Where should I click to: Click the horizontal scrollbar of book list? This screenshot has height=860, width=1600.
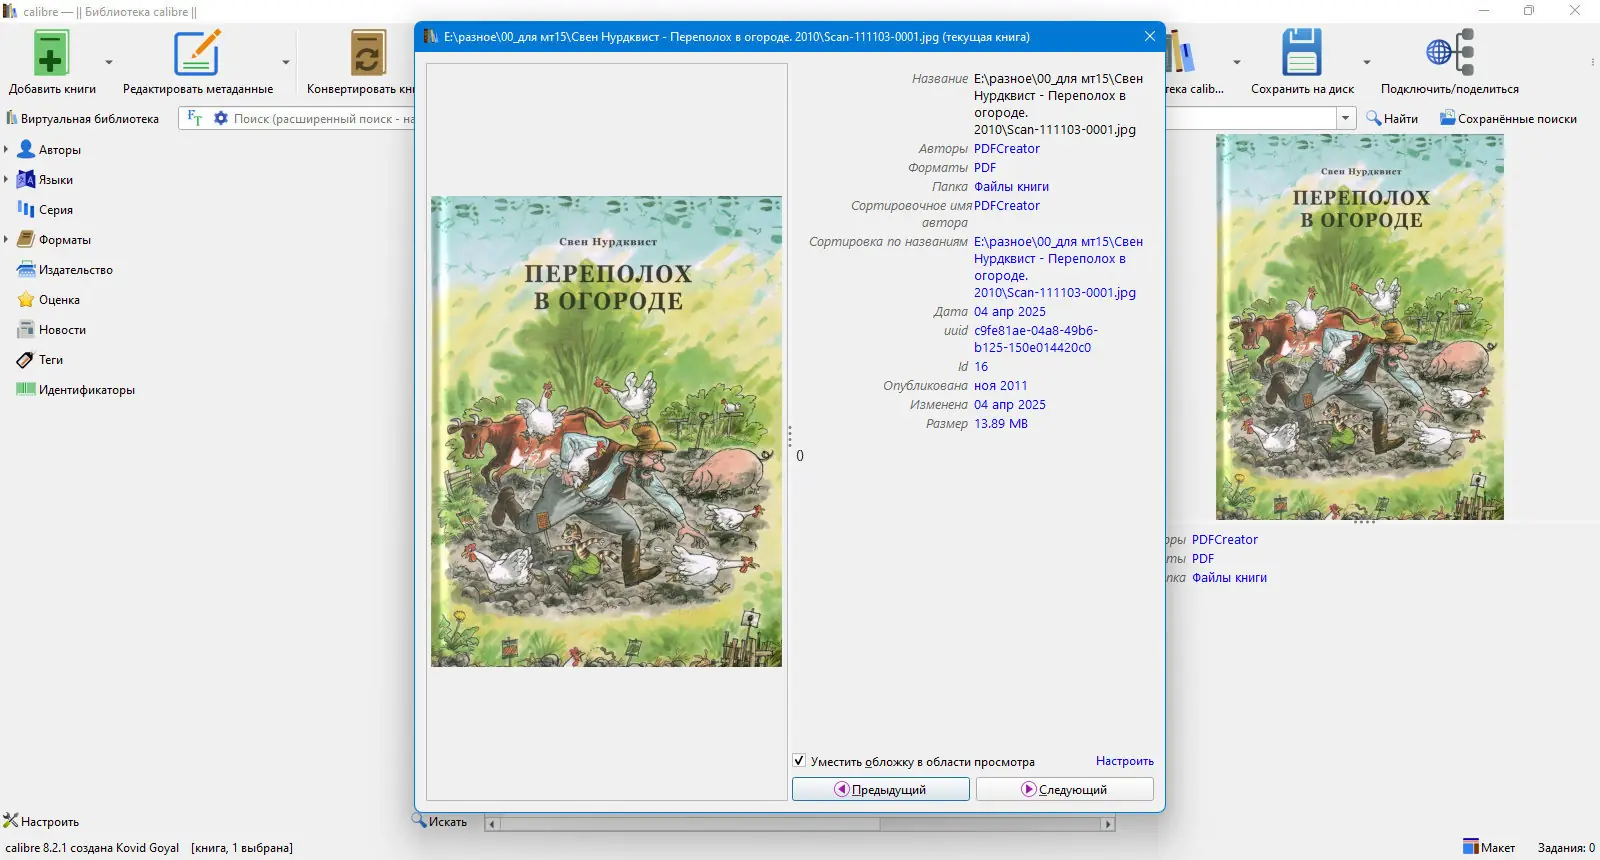pos(800,824)
